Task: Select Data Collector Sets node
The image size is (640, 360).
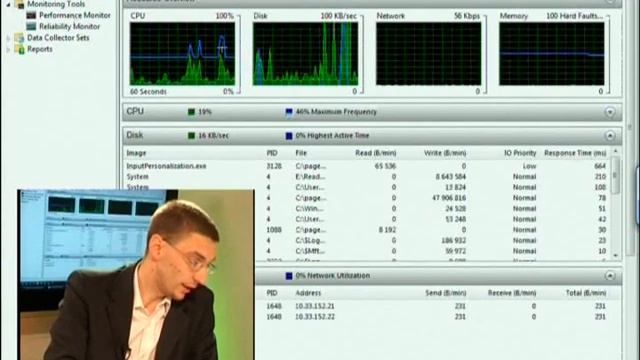Action: tap(58, 38)
